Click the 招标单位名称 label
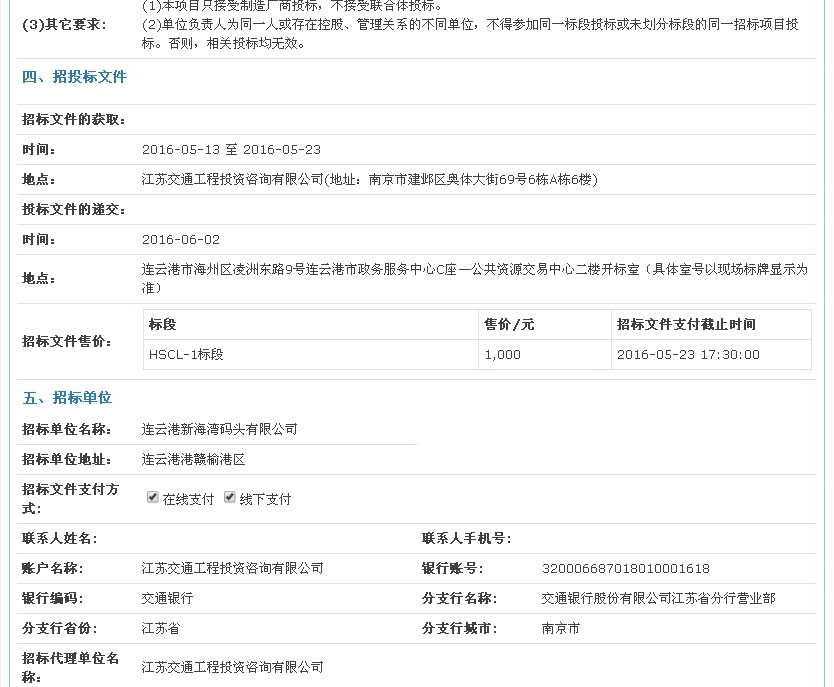 click(x=67, y=429)
